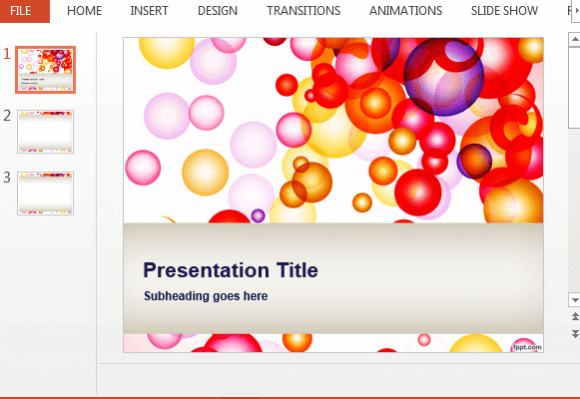Switch to the HOME ribbon tab

(x=84, y=11)
